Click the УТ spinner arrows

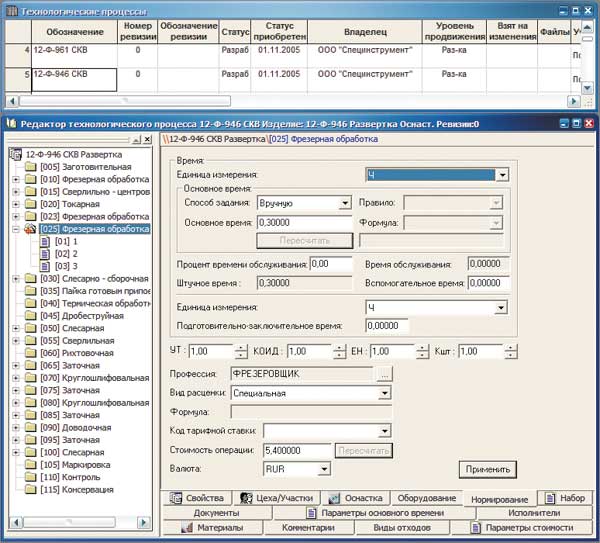click(x=240, y=351)
